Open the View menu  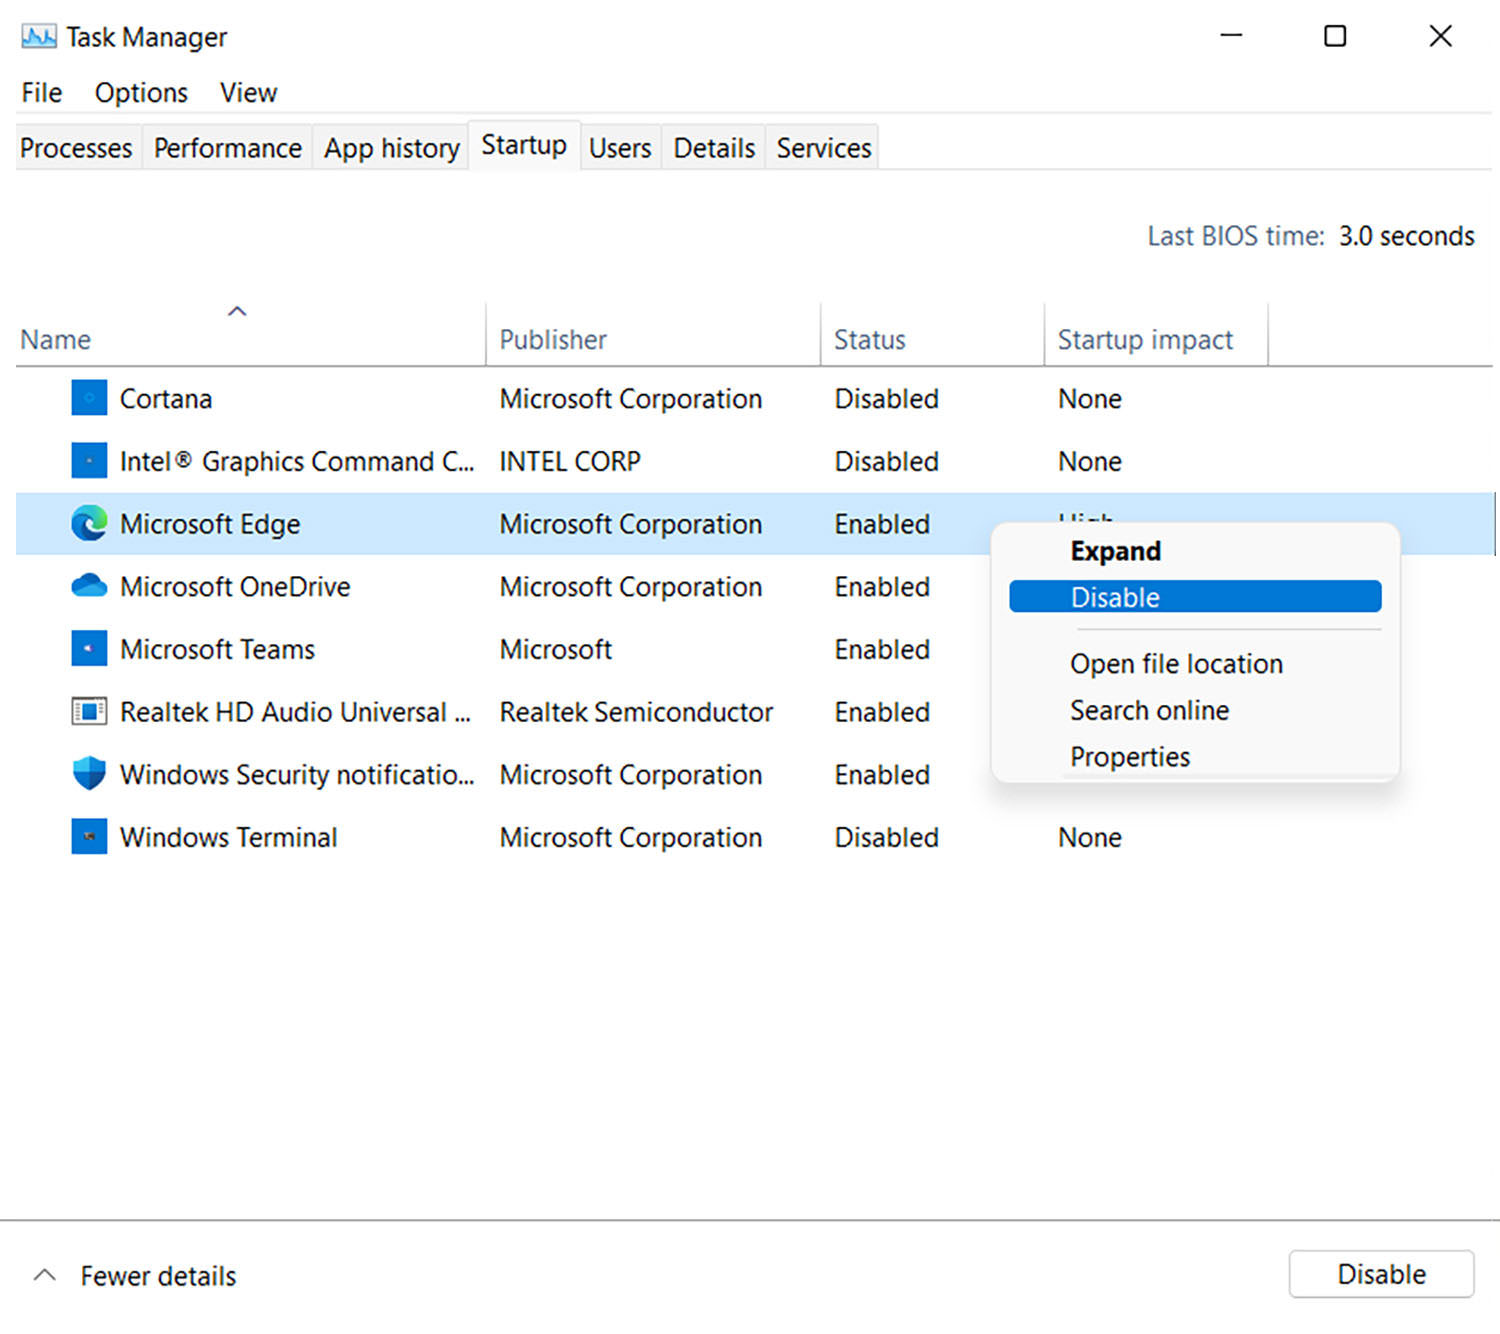point(248,93)
